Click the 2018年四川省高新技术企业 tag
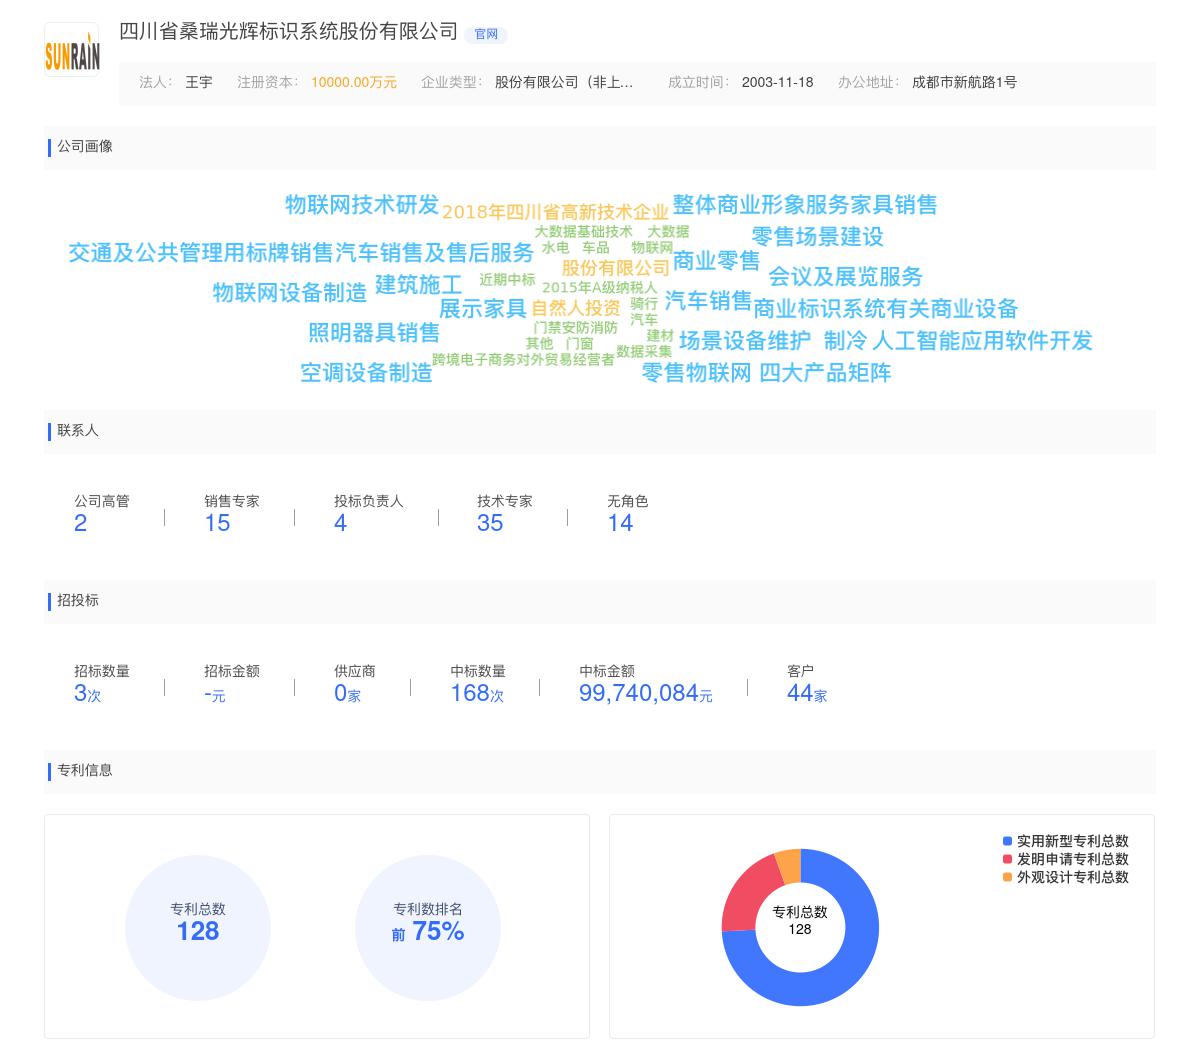The image size is (1200, 1061). pos(554,212)
